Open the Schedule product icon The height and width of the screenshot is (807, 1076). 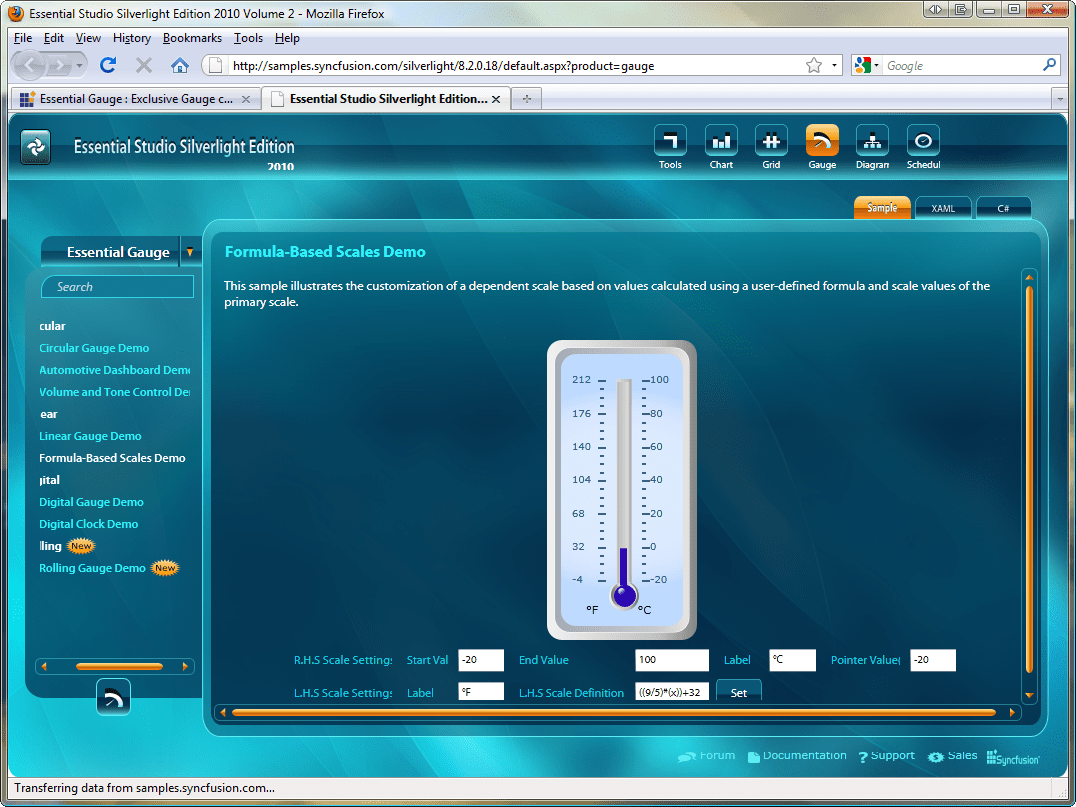tap(923, 141)
